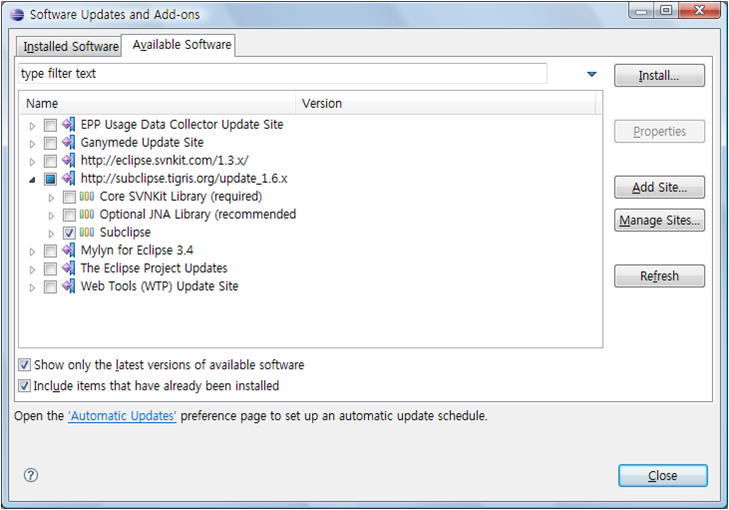Expand the Optional JNA Library node
This screenshot has width=729, height=510.
click(x=51, y=216)
